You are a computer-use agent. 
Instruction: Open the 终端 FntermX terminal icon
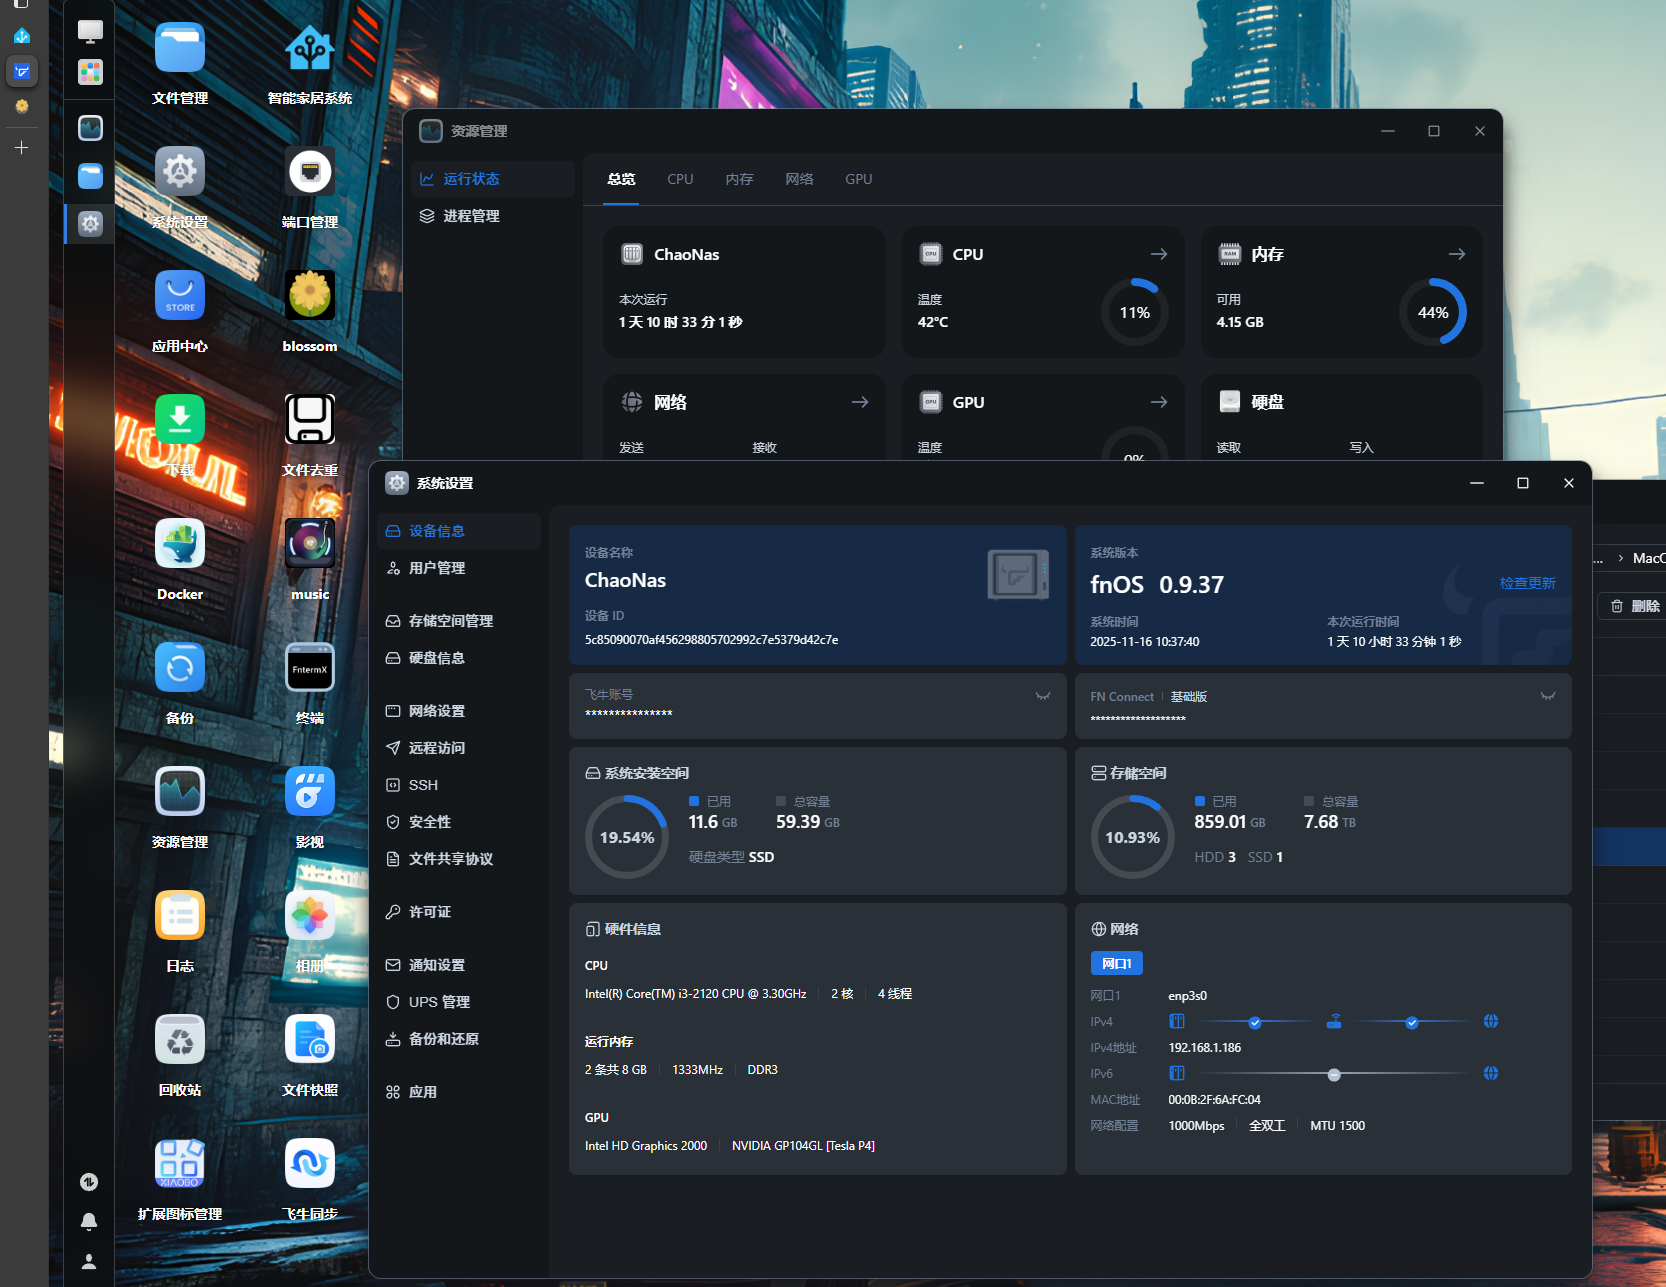[x=310, y=669]
